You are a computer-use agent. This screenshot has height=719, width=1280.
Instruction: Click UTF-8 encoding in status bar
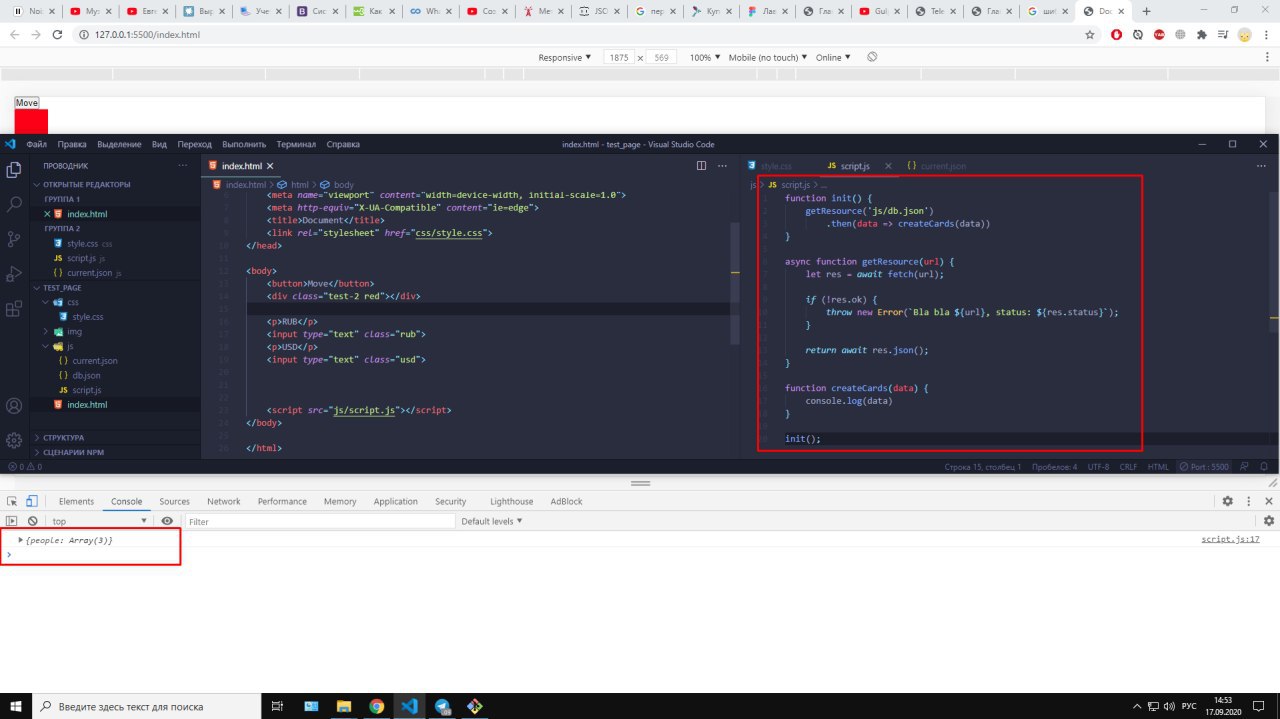pyautogui.click(x=1098, y=467)
